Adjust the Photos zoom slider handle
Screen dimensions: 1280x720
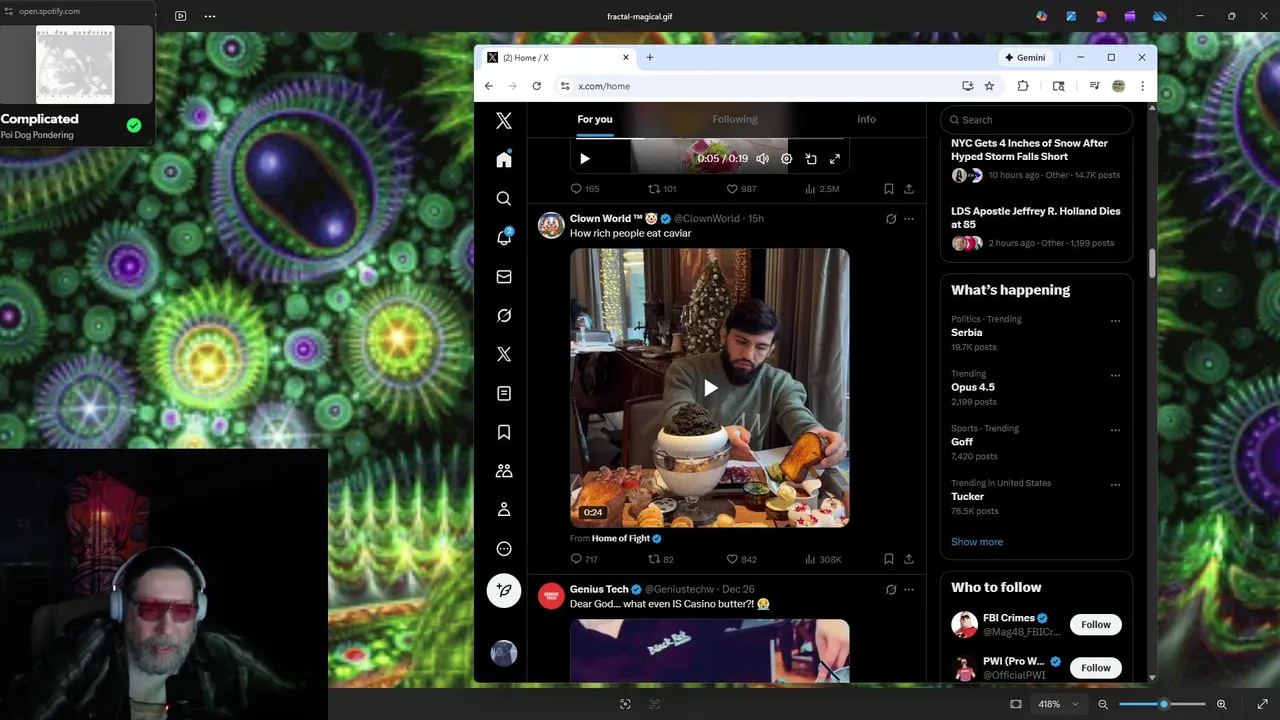tap(1164, 704)
